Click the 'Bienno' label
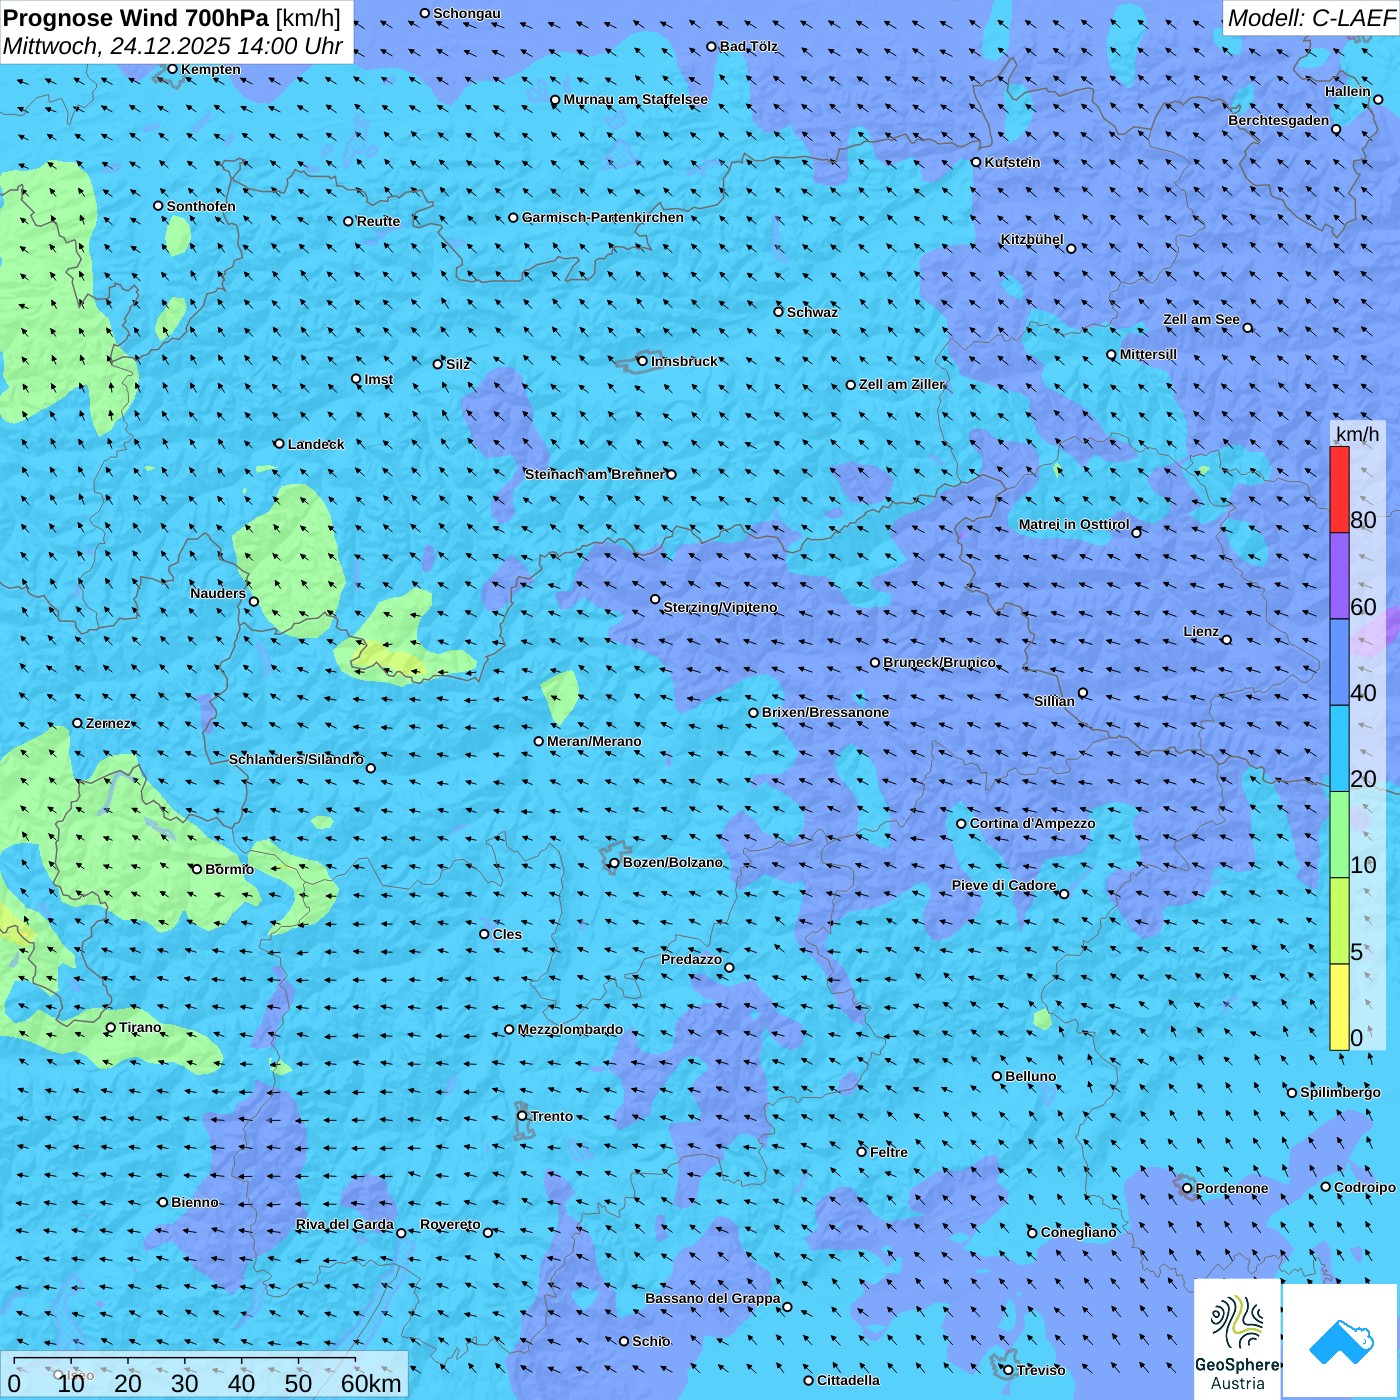Viewport: 1400px width, 1400px height. (195, 1202)
